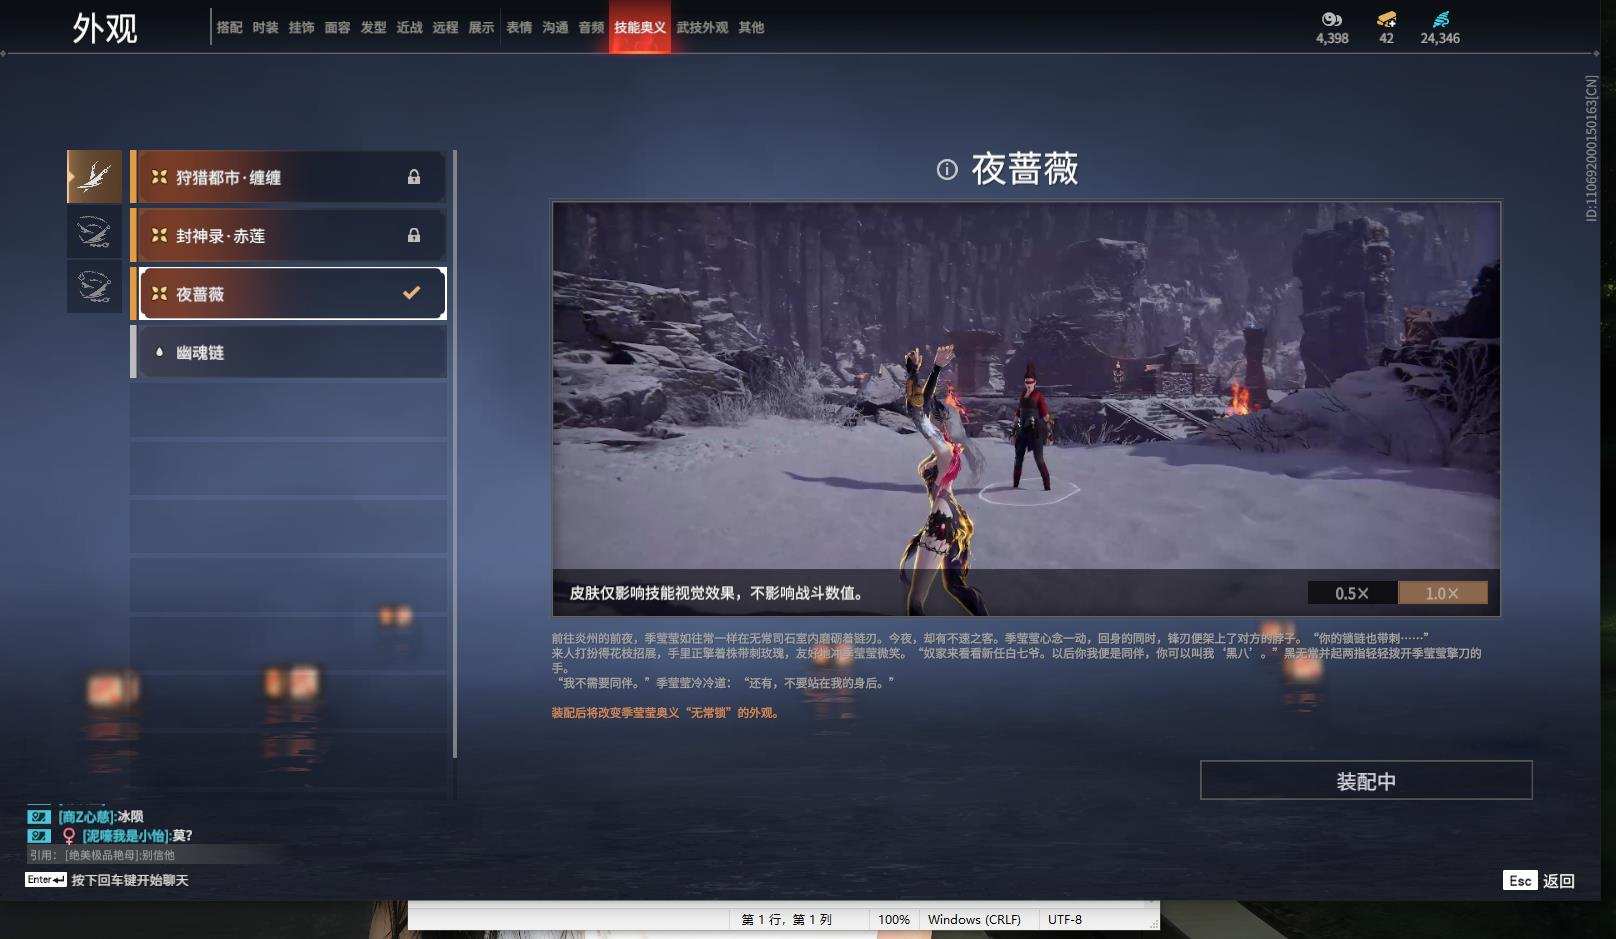
Task: Set preview speed to 0.5×
Action: tap(1352, 593)
